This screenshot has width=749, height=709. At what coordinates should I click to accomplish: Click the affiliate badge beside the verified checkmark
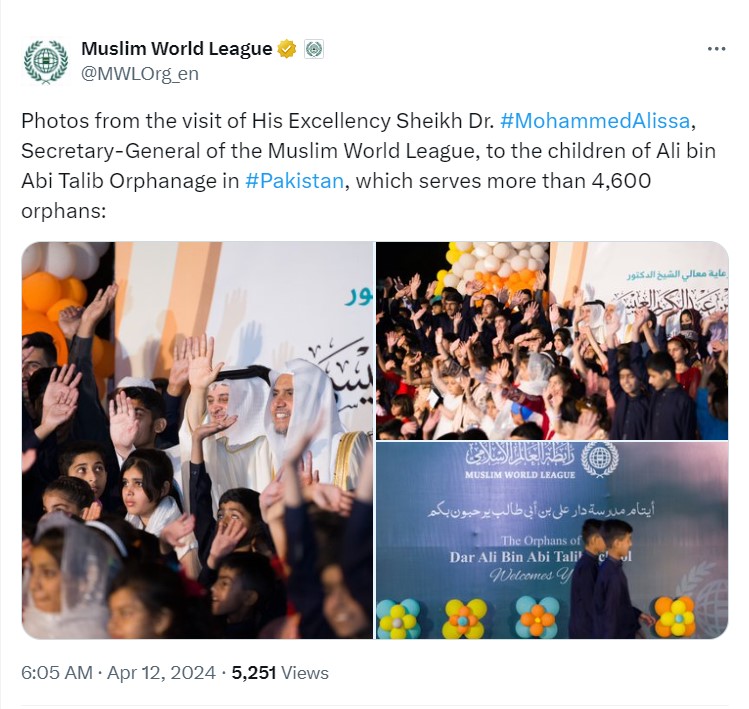click(x=314, y=49)
